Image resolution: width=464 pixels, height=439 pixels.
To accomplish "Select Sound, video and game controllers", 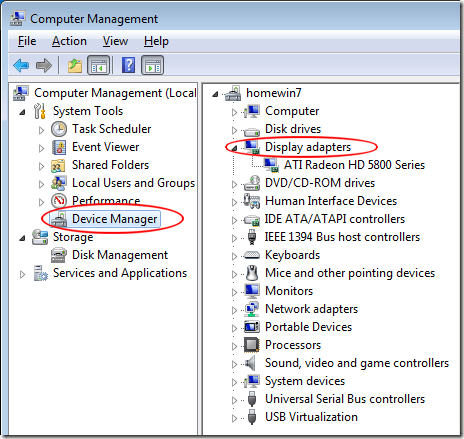I will (x=357, y=363).
